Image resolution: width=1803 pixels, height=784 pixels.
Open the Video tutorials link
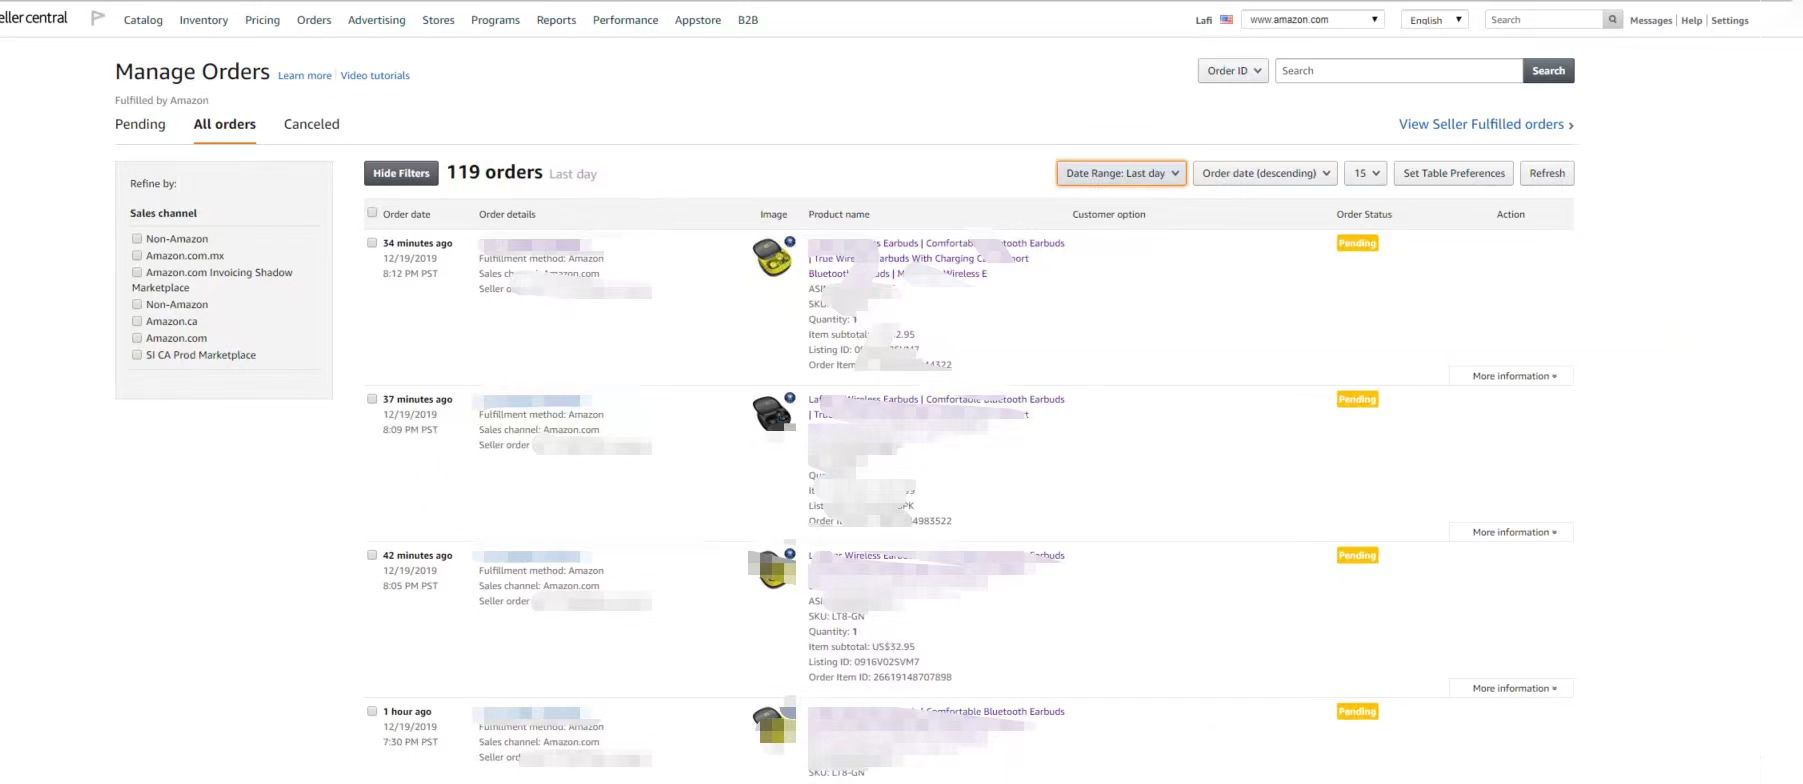point(375,76)
